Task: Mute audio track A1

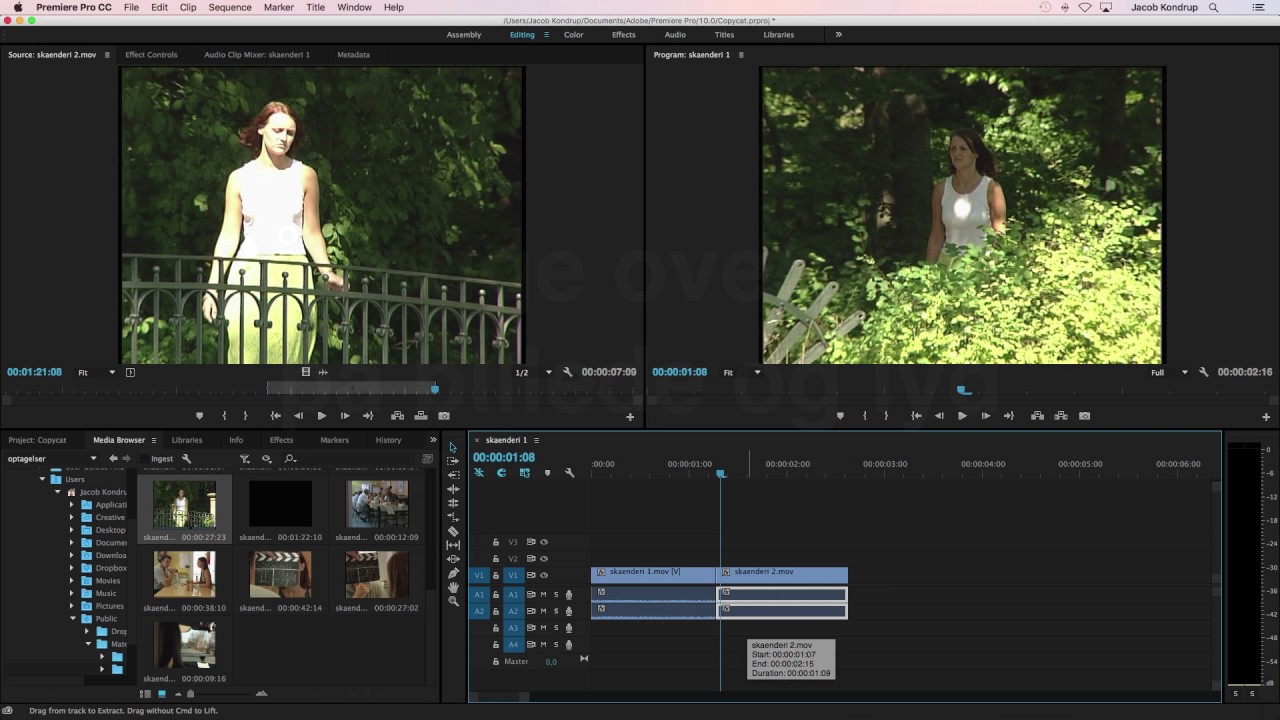Action: (x=543, y=594)
